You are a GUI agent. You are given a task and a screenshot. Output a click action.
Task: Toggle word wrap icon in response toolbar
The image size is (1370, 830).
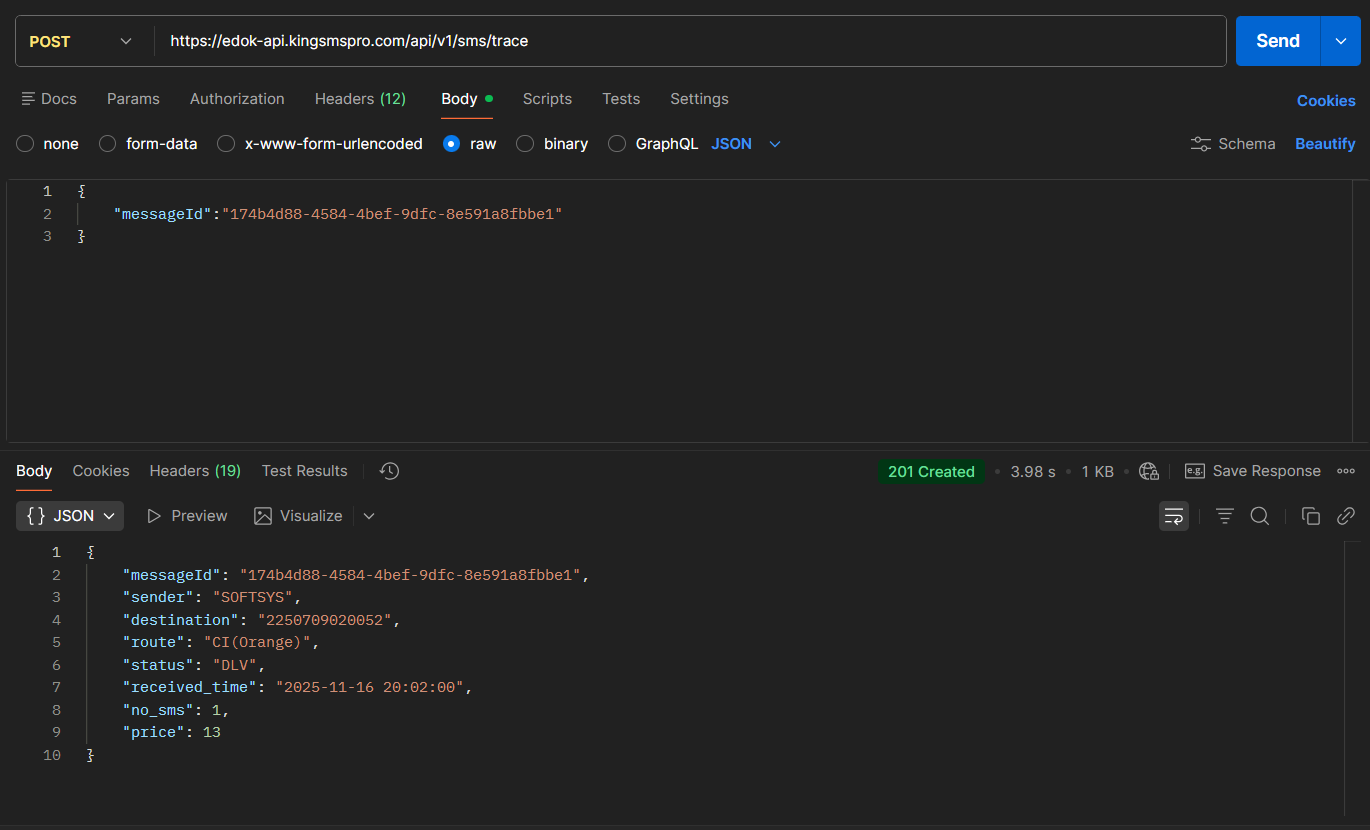pos(1174,516)
